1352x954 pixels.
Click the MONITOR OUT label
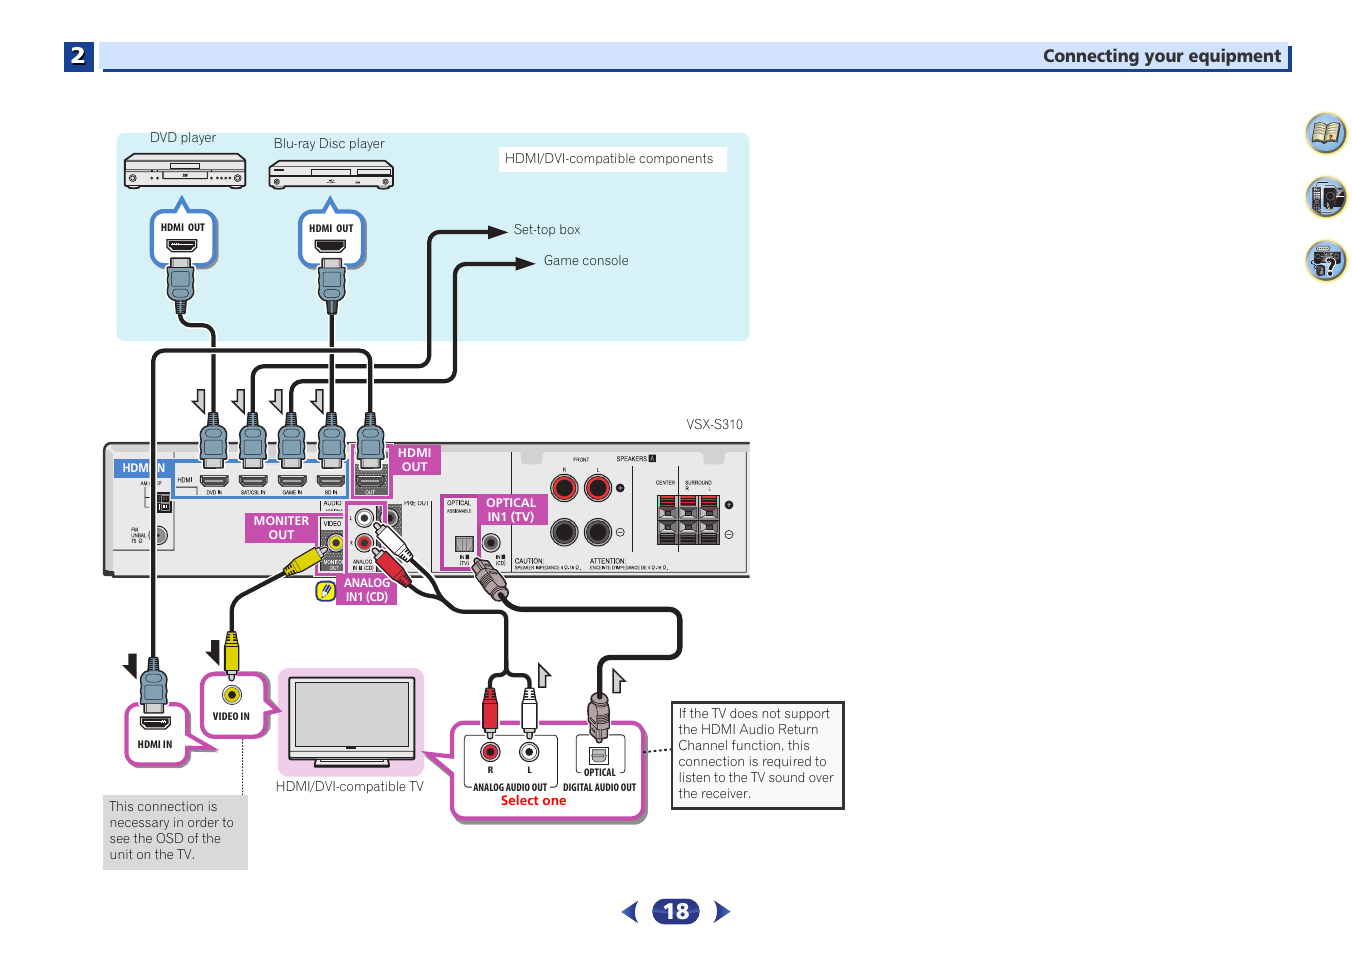coord(281,528)
